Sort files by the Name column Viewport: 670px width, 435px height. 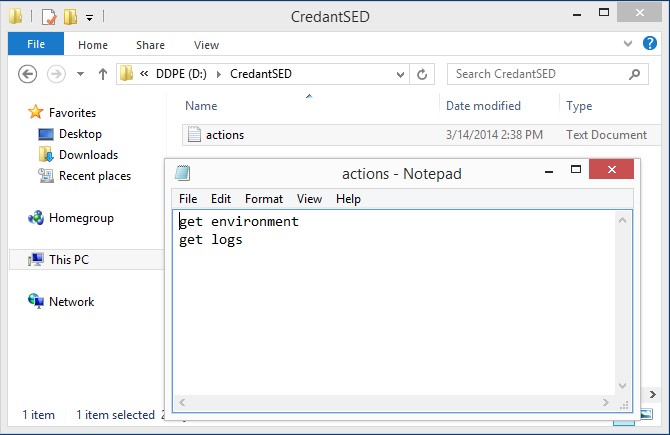pos(201,106)
